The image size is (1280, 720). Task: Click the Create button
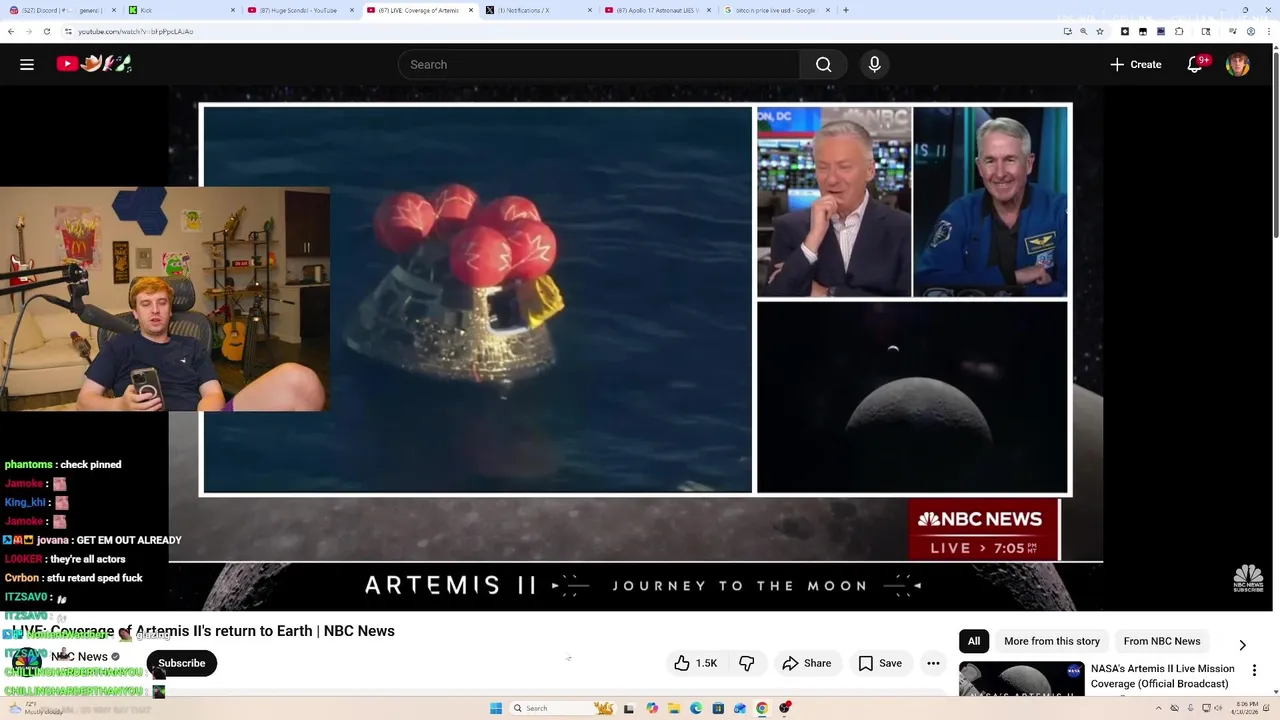point(1136,64)
